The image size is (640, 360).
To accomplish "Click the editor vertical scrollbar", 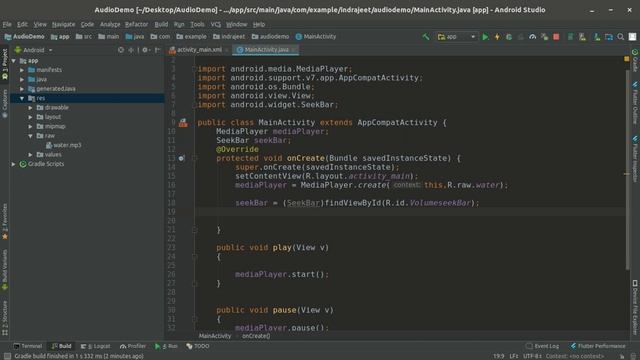I will click(x=627, y=169).
